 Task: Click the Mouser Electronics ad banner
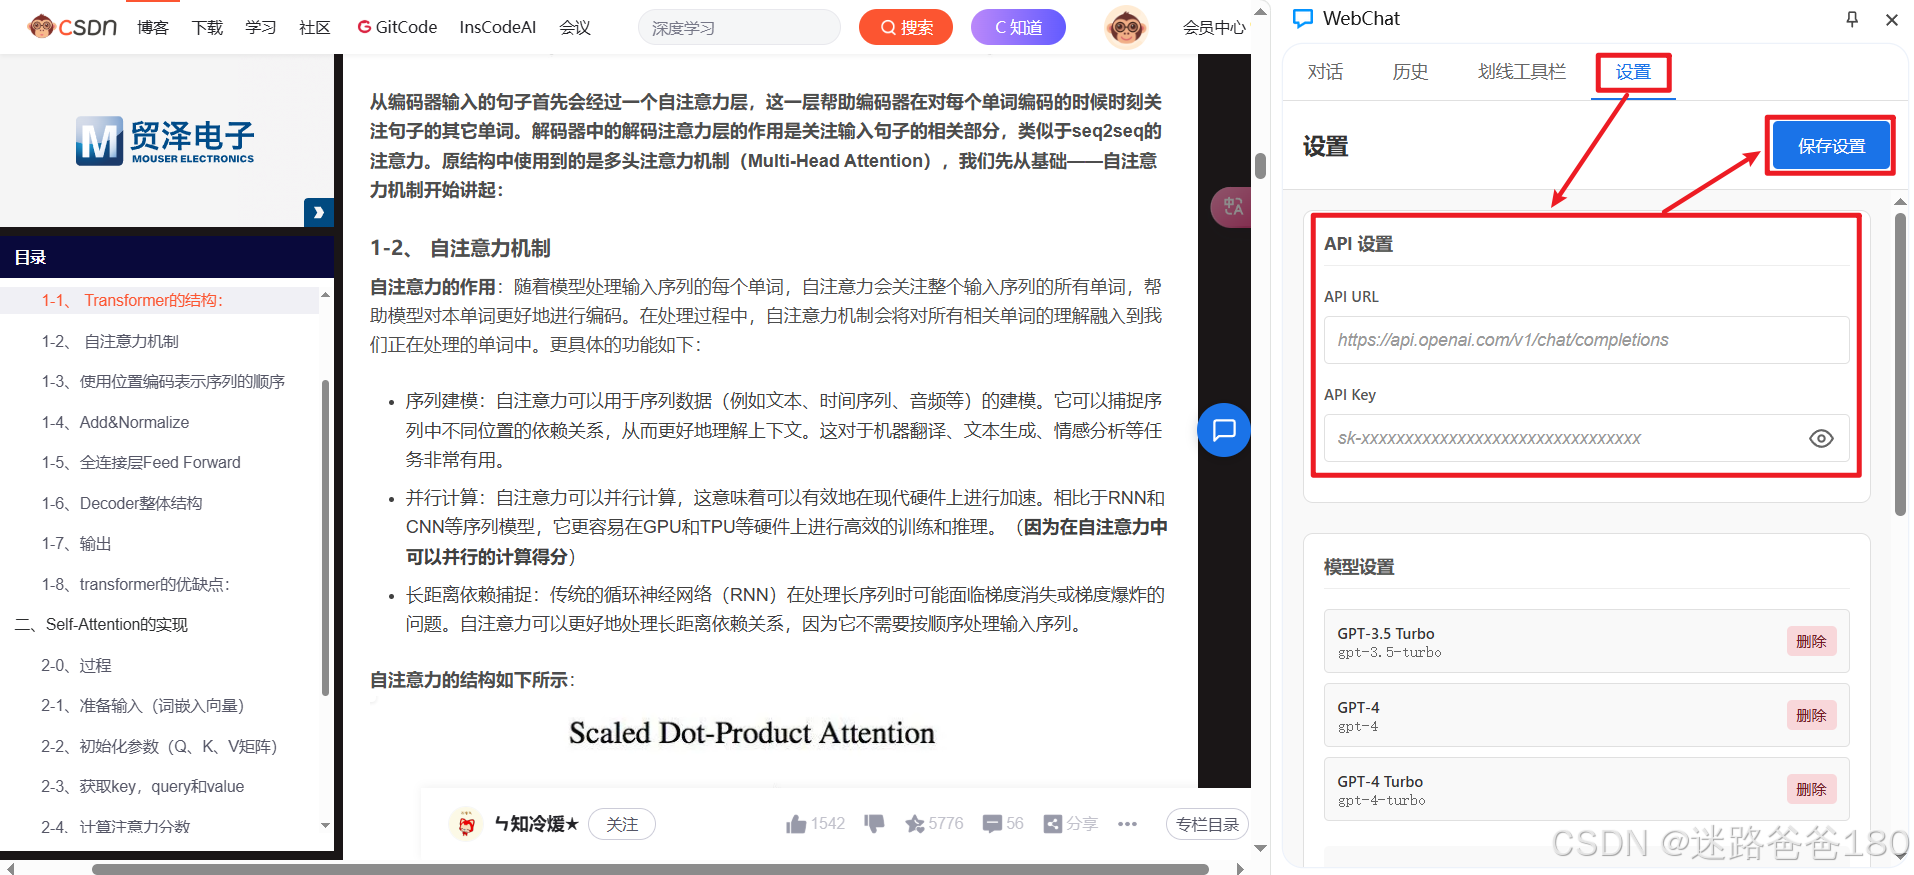[x=166, y=140]
